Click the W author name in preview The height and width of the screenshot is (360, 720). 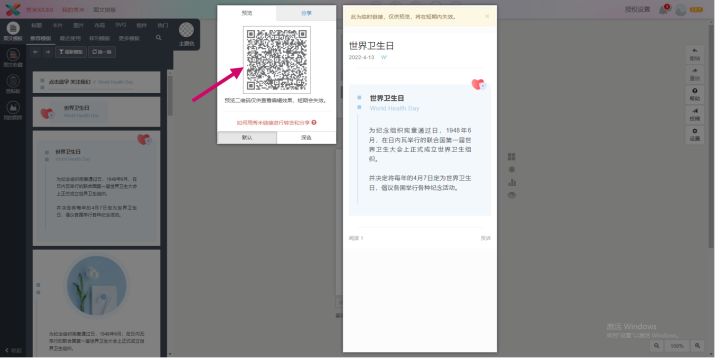tap(384, 57)
